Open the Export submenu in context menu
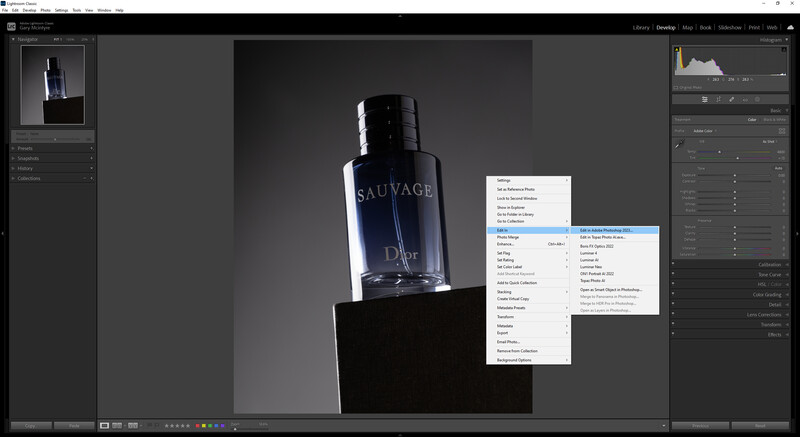This screenshot has height=437, width=800. click(x=529, y=333)
